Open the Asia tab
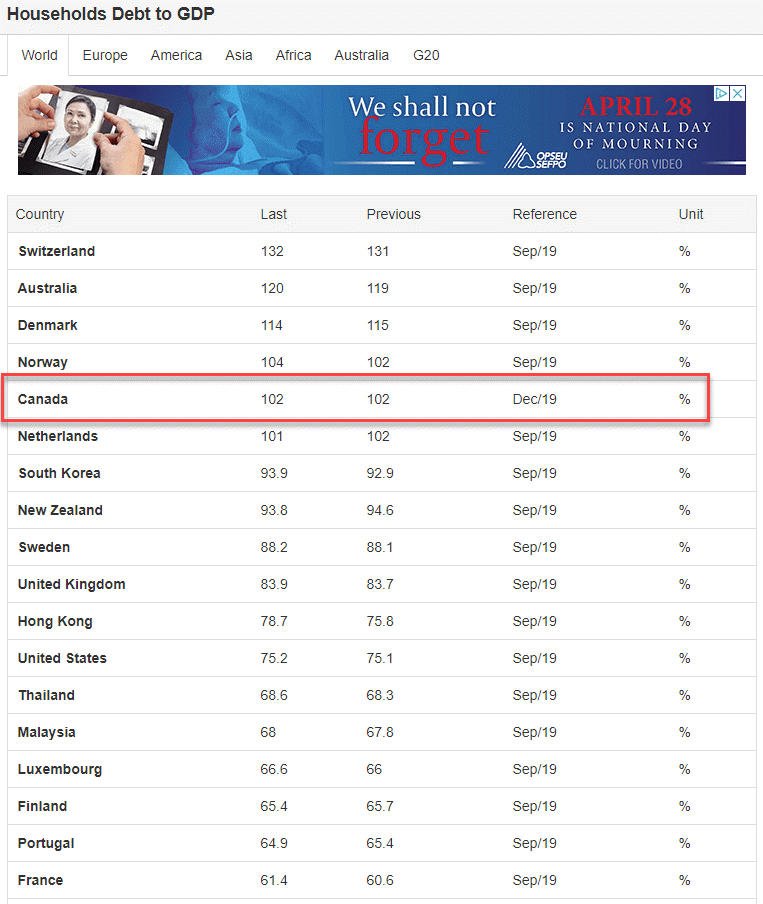 (x=239, y=55)
